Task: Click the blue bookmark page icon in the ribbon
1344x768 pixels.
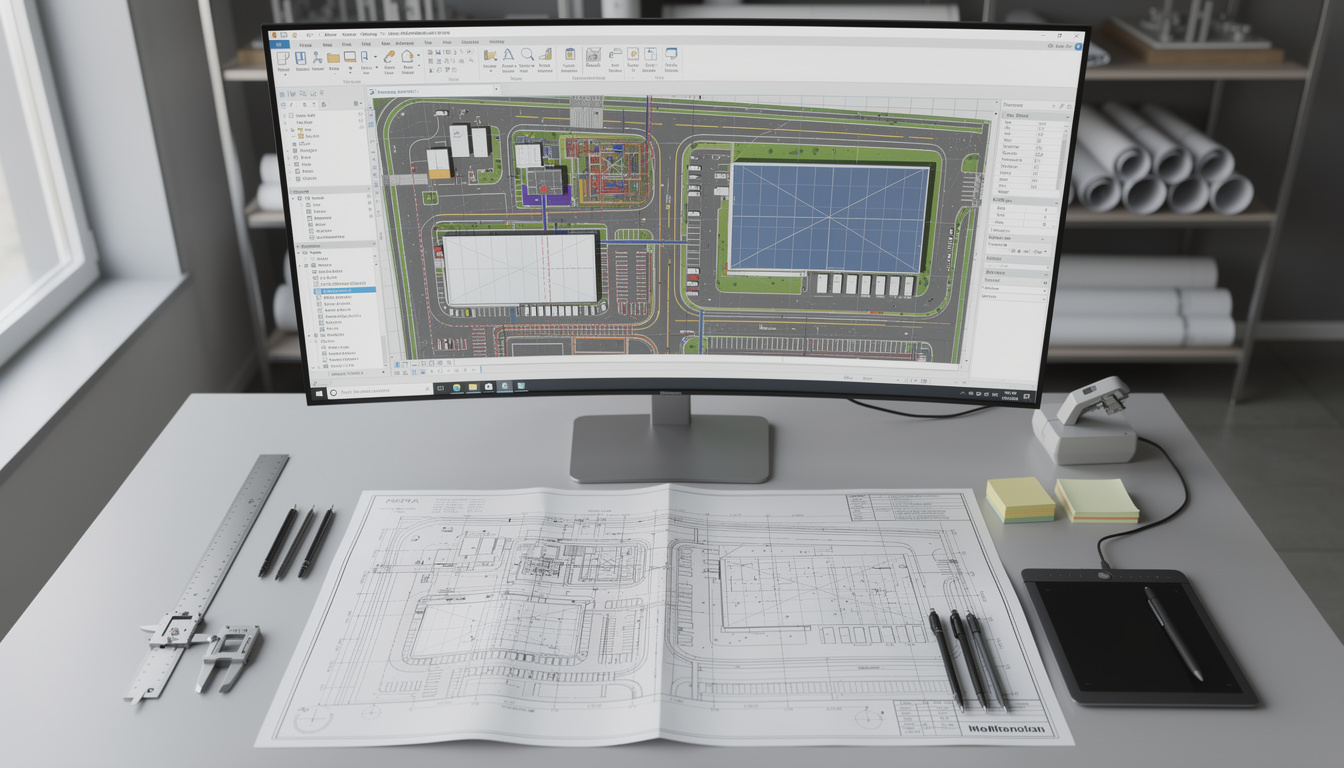Action: (364, 57)
